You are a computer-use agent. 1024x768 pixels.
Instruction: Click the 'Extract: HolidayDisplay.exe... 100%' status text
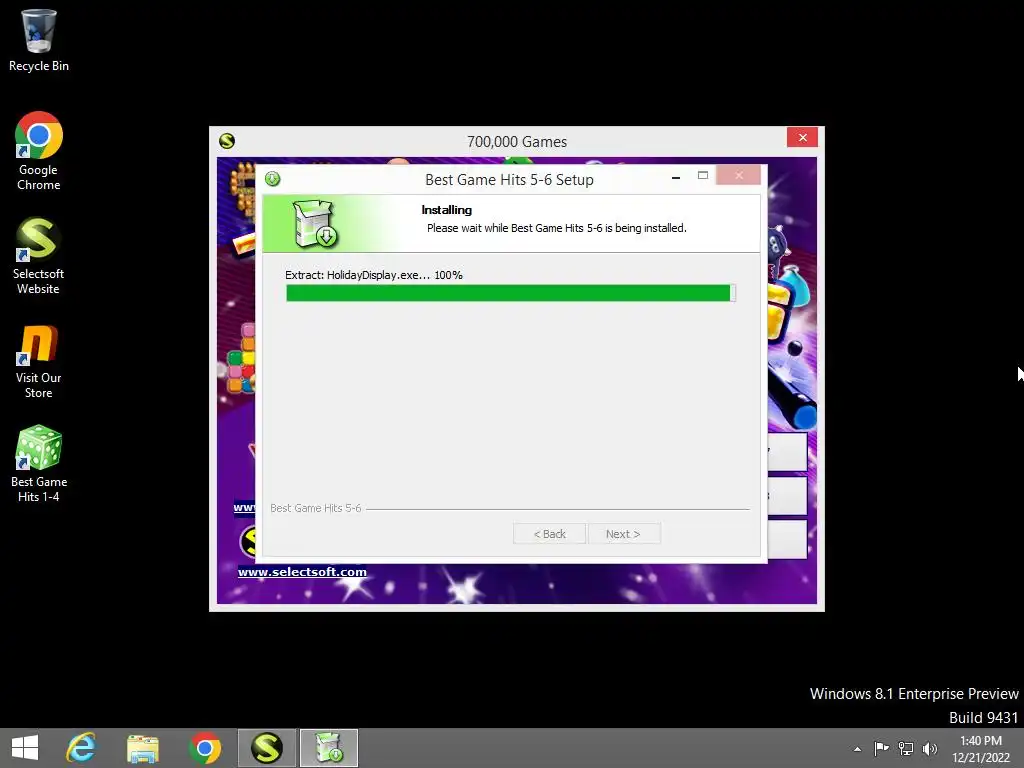coord(374,275)
